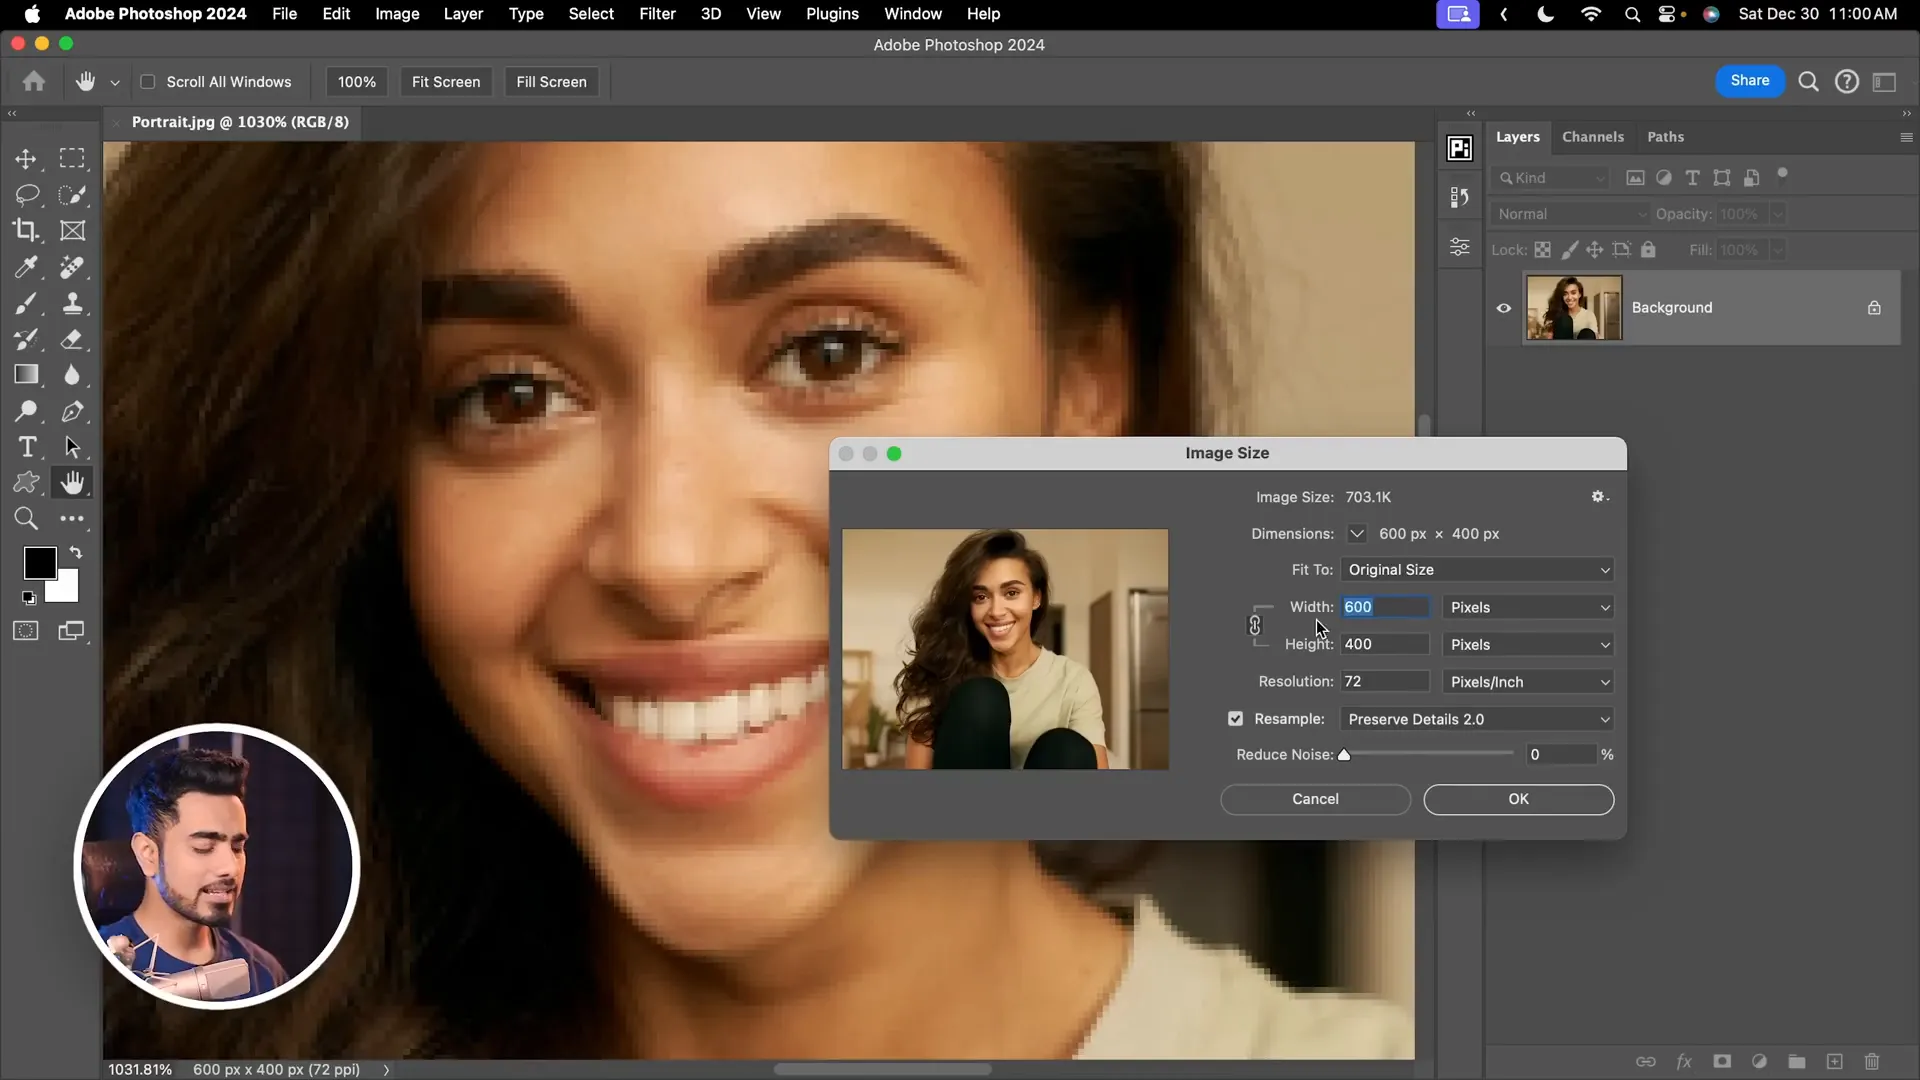Uncheck the Resample checkbox
The image size is (1920, 1080).
point(1236,719)
